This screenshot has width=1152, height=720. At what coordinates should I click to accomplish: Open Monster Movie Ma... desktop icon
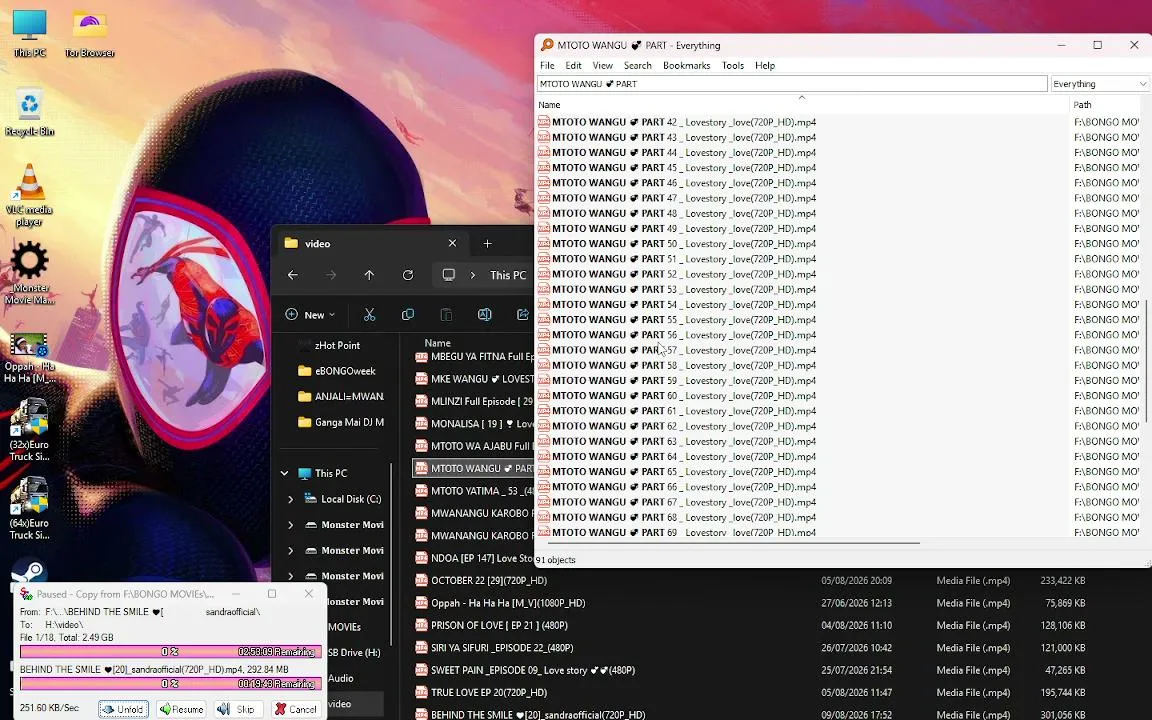pyautogui.click(x=29, y=273)
